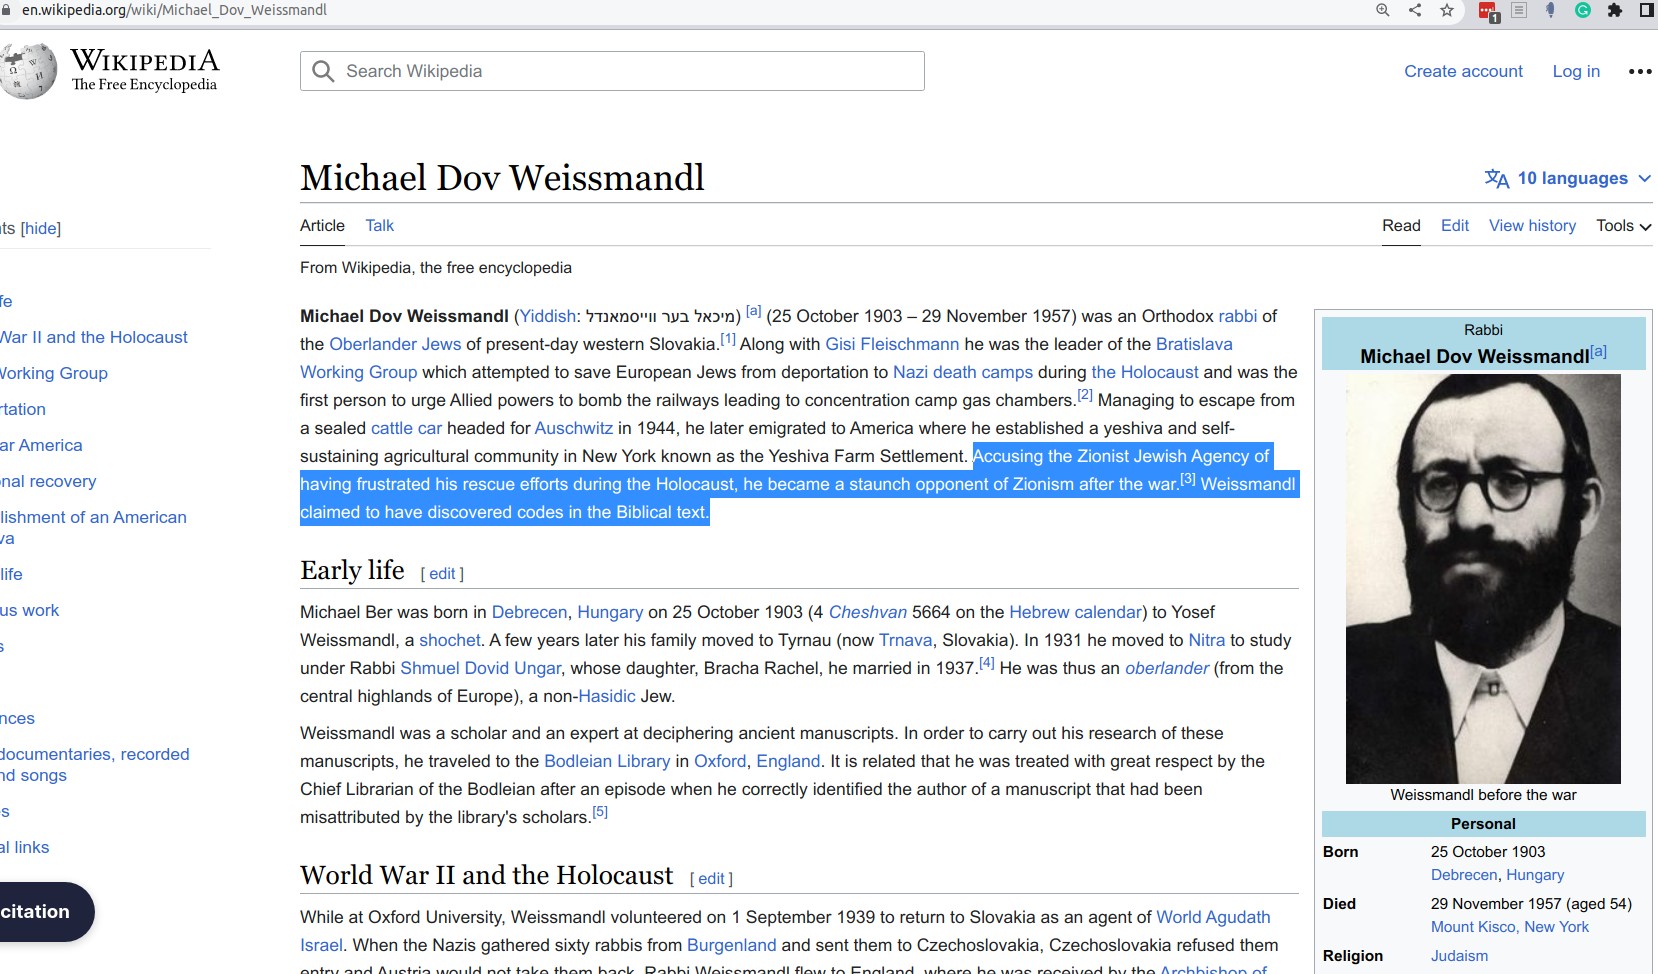
Task: Hide the contents sidebar
Action: (41, 228)
